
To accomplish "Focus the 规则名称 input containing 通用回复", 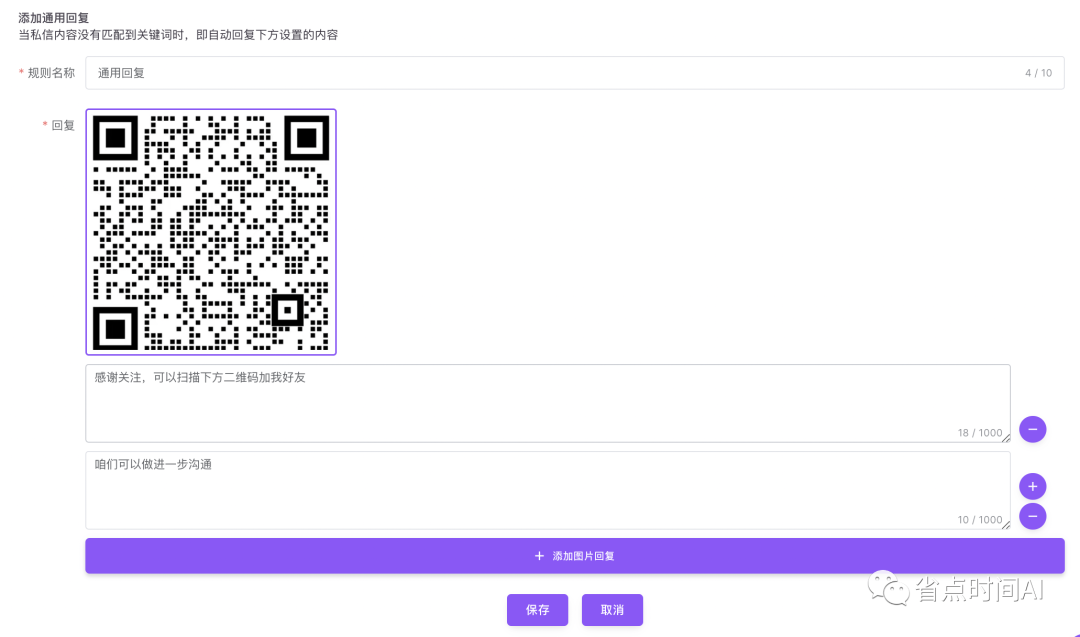I will coord(574,73).
